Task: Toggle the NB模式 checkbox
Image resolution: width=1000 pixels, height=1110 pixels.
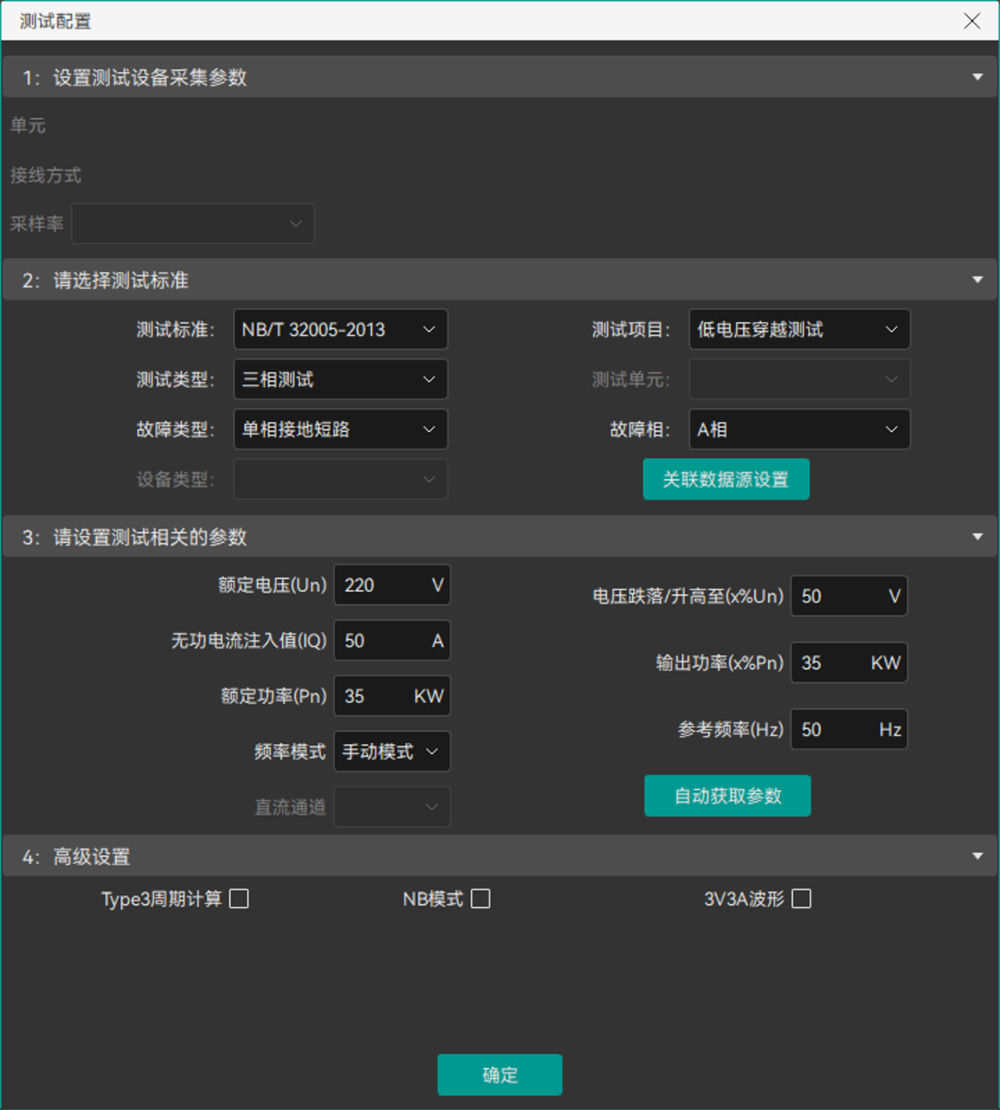Action: [x=481, y=899]
